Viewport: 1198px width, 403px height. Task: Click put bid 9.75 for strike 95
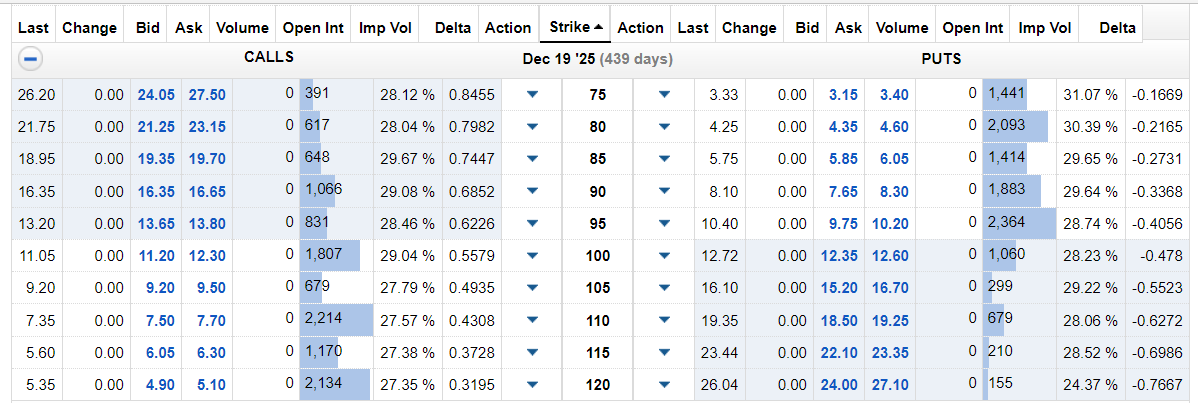click(844, 223)
